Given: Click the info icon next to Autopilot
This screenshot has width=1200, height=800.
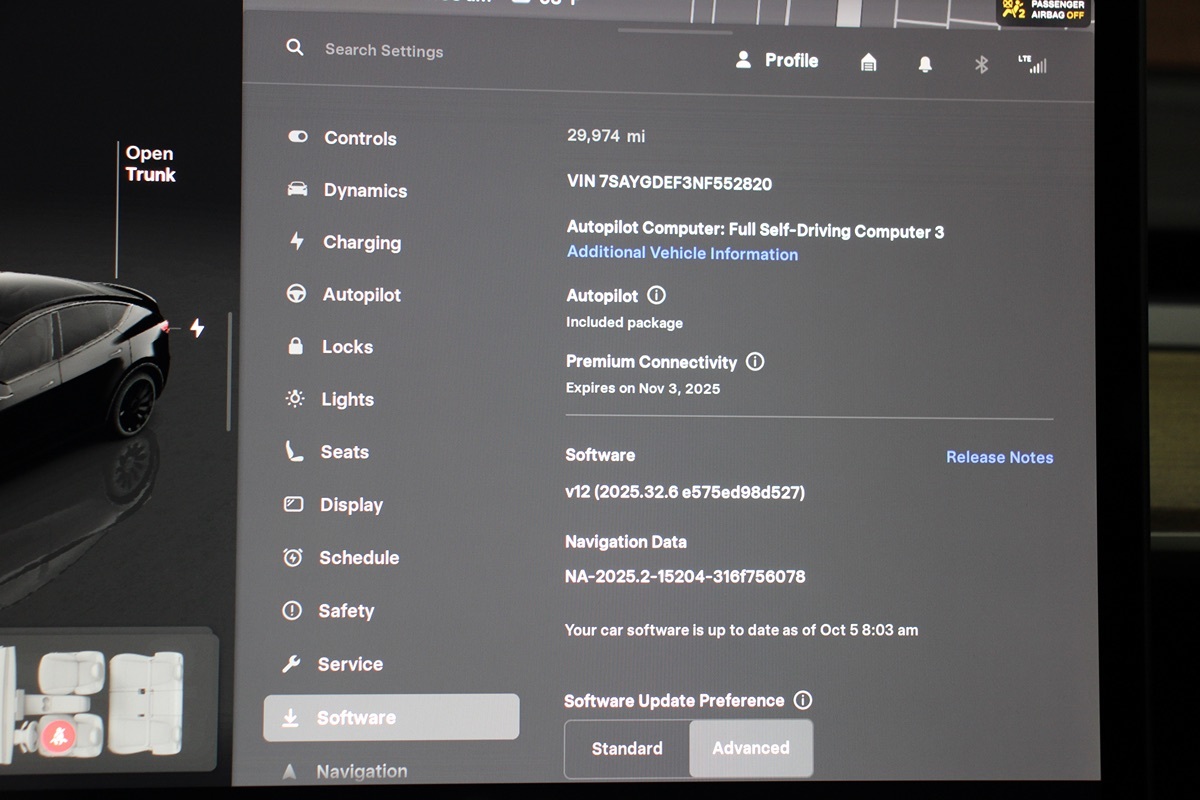Looking at the screenshot, I should (656, 295).
